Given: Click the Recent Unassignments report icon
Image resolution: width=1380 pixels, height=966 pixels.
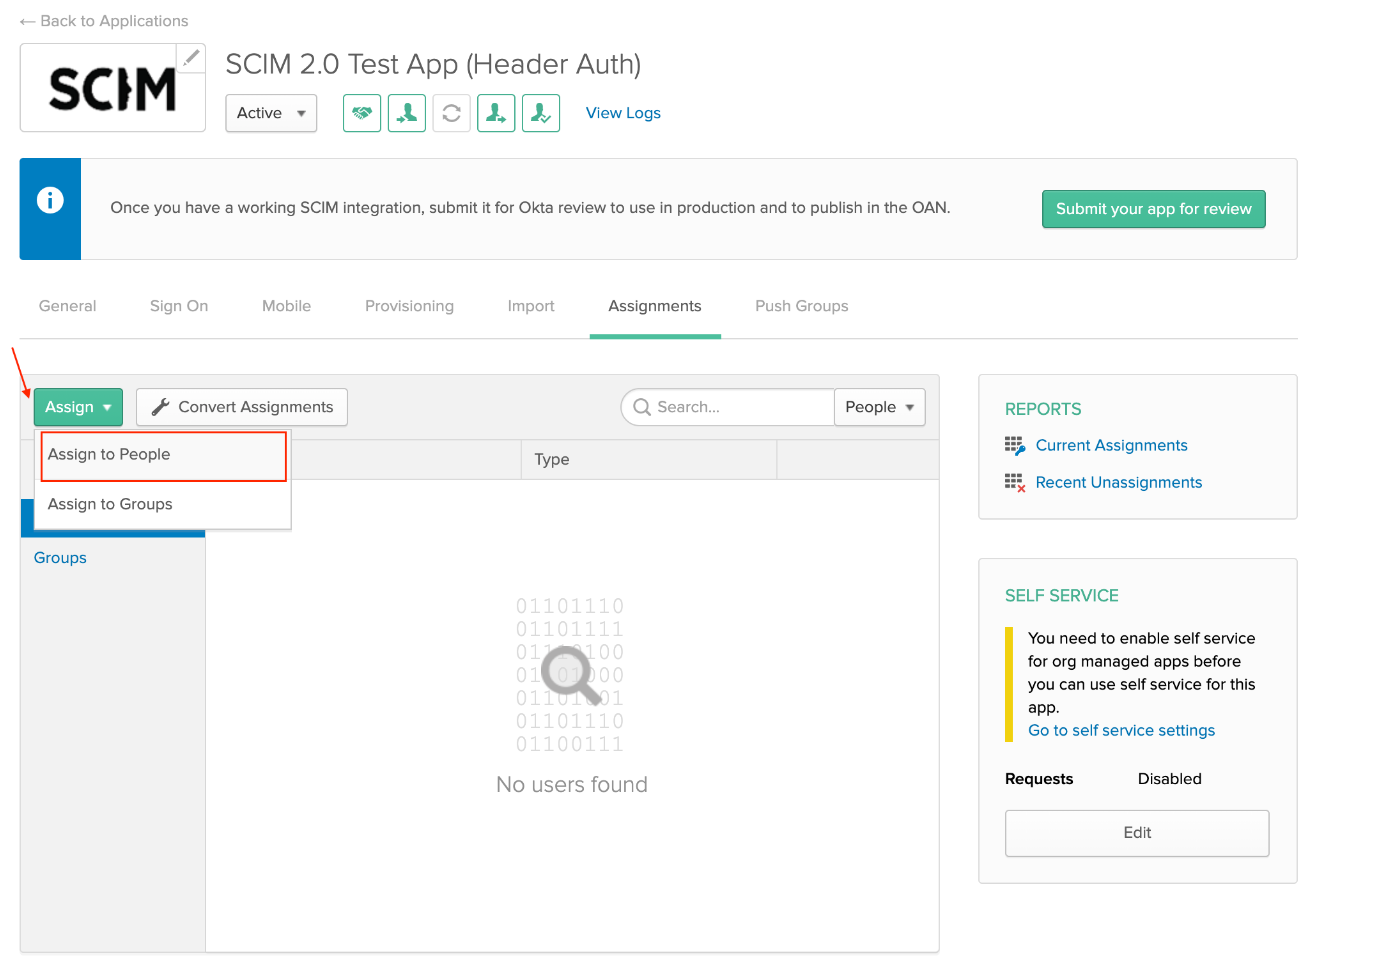Looking at the screenshot, I should tap(1014, 482).
